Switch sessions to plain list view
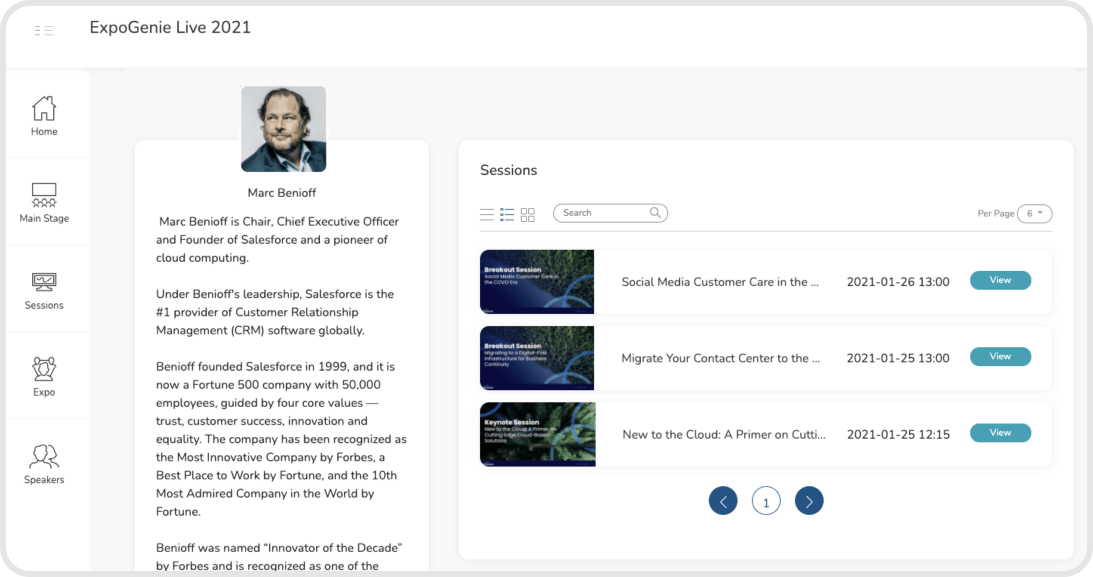This screenshot has height=577, width=1093. (487, 215)
